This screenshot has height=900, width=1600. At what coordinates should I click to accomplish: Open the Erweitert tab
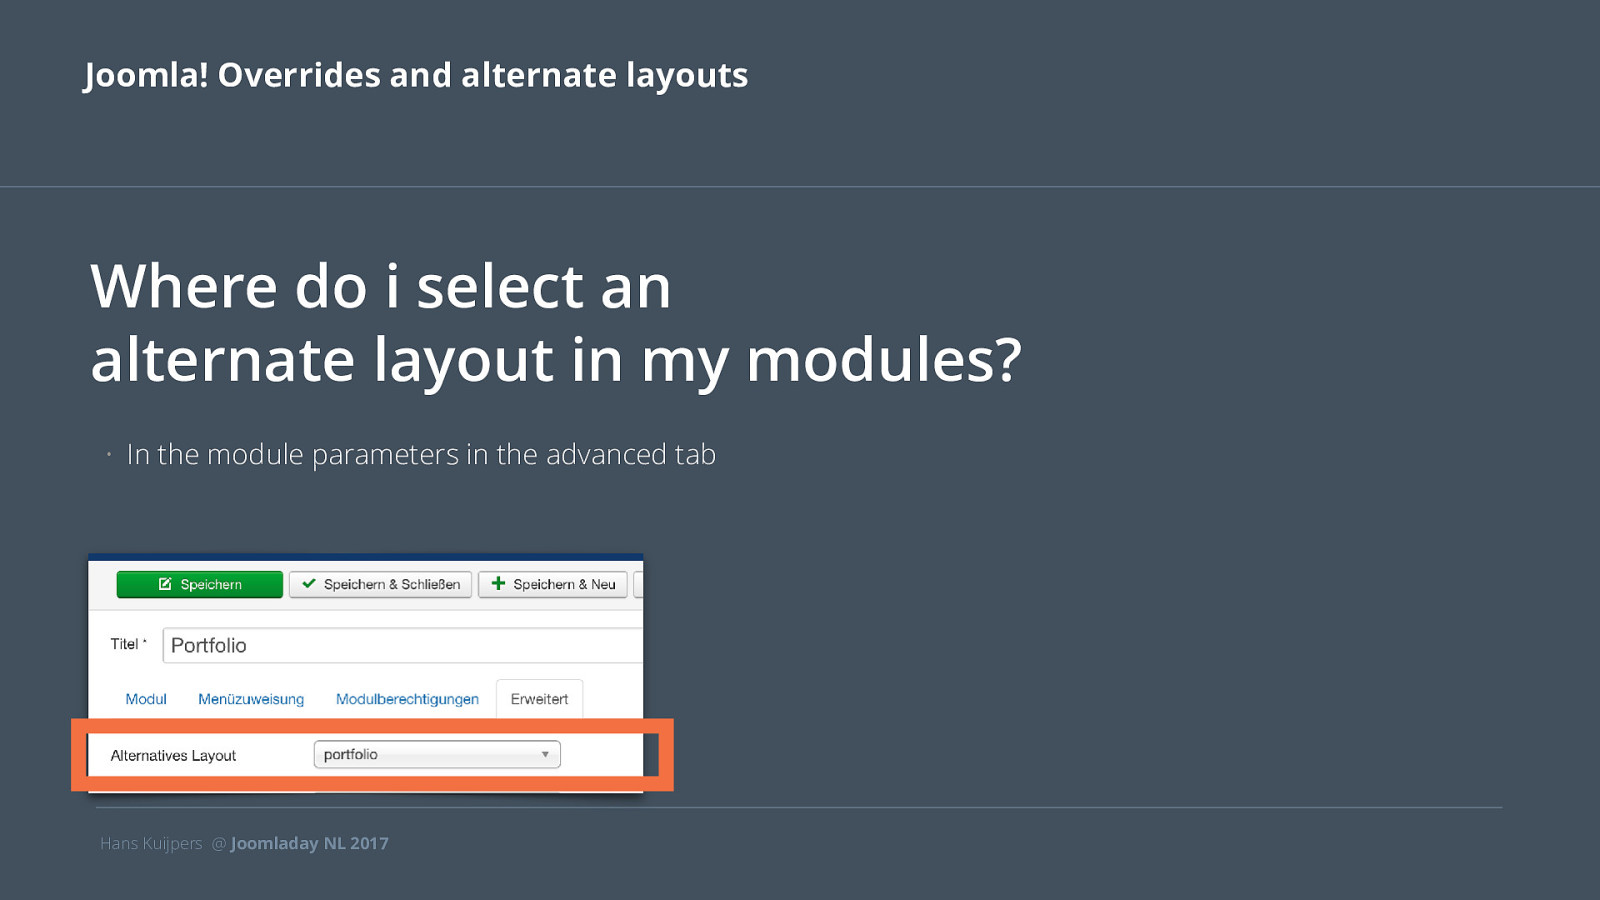click(539, 699)
